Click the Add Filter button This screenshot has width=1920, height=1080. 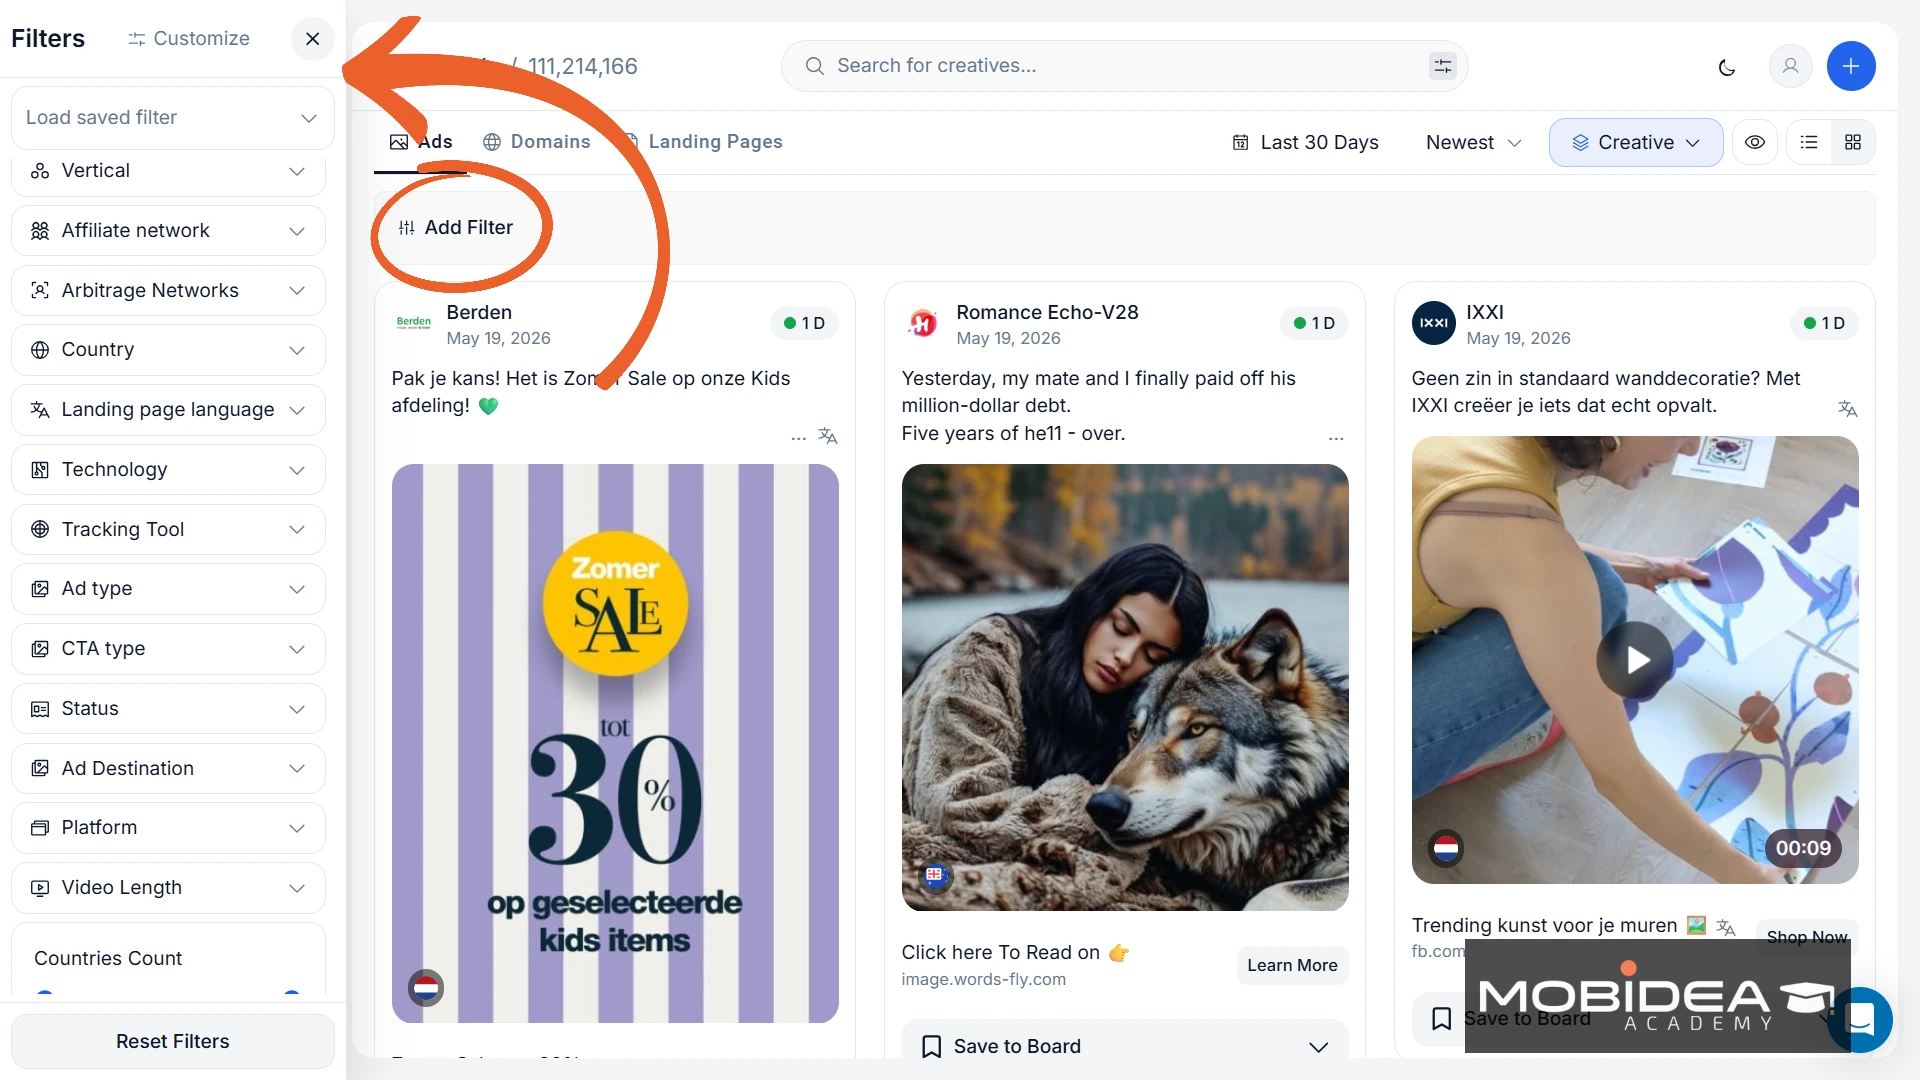click(456, 228)
